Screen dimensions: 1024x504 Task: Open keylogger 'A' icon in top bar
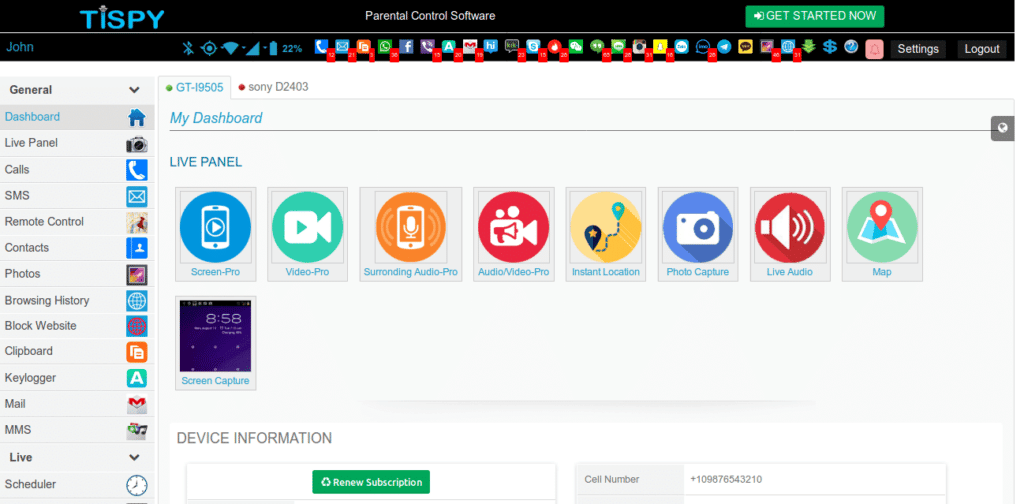point(448,46)
